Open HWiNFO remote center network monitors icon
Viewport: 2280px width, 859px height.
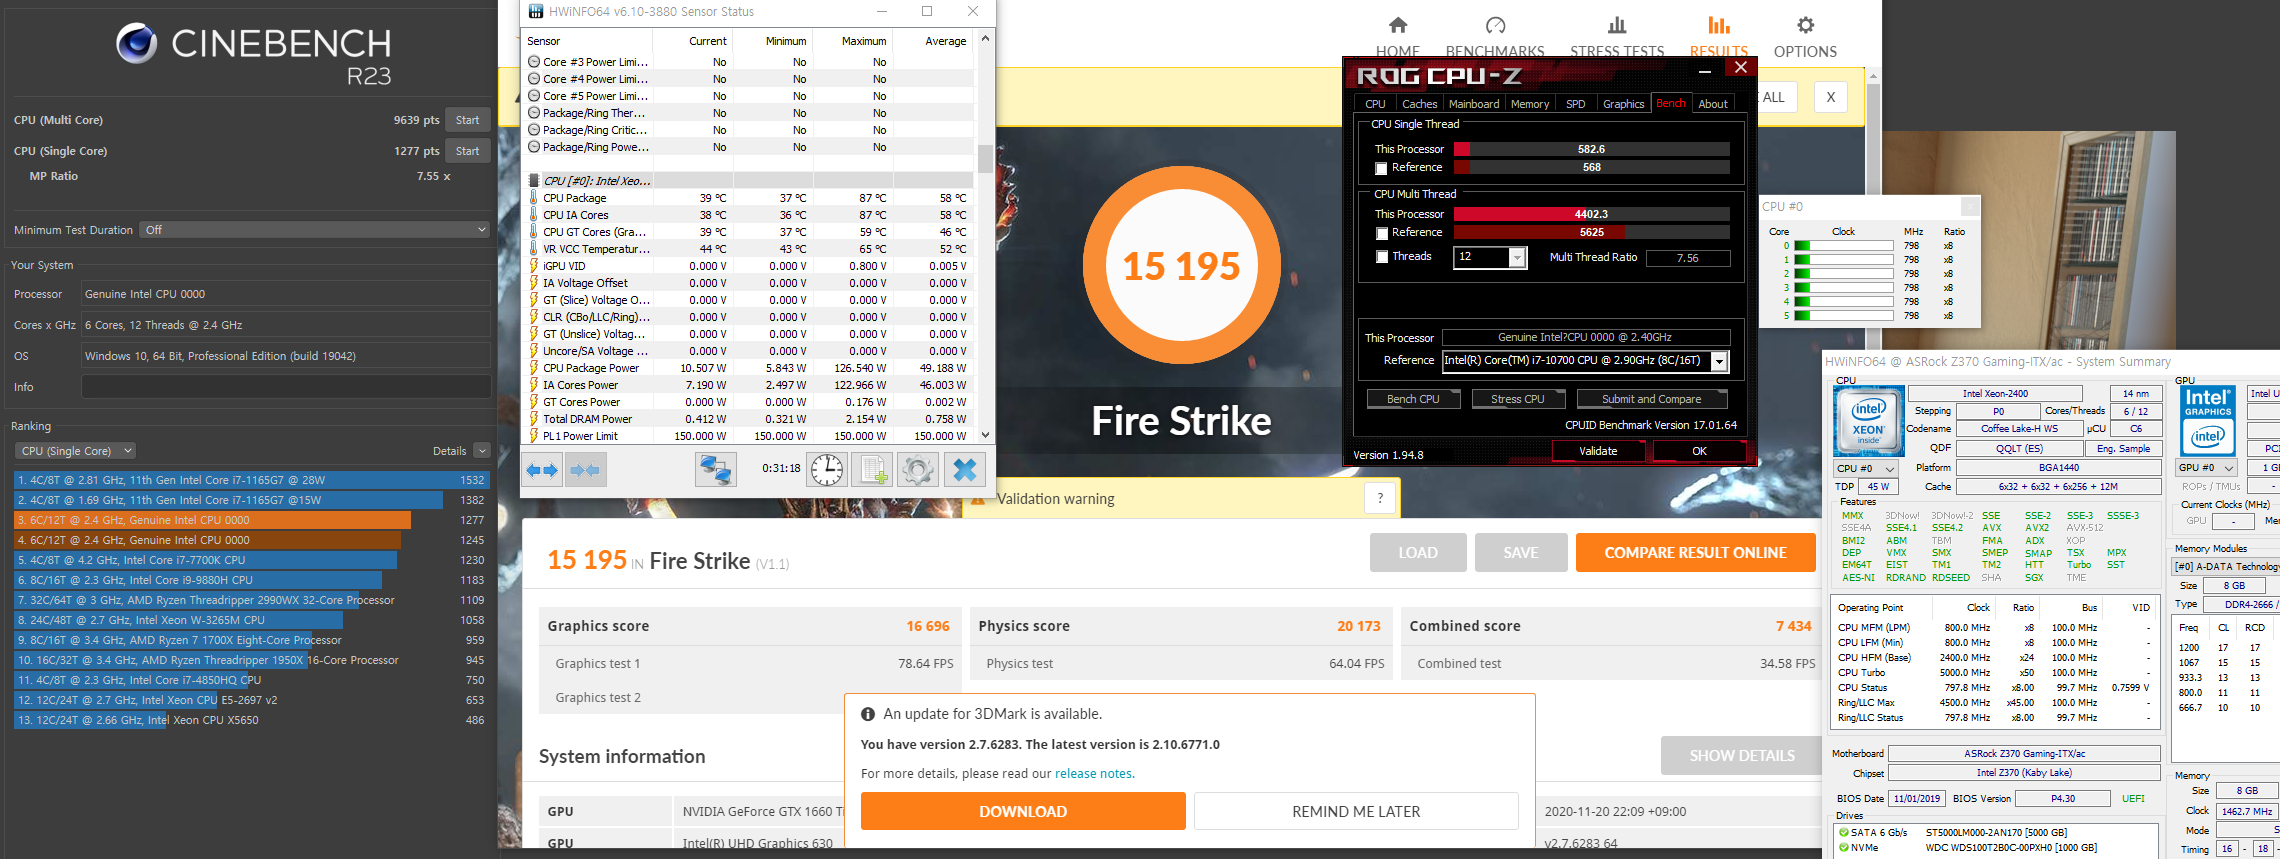point(716,470)
